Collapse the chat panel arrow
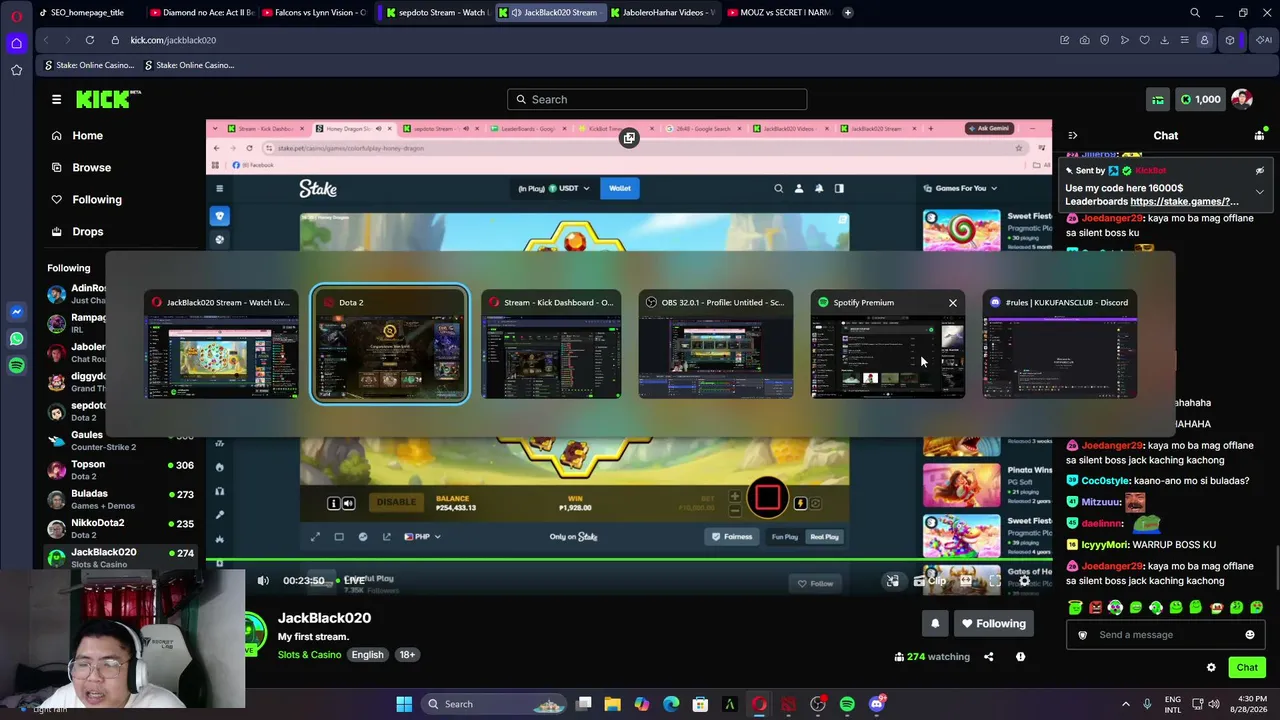The width and height of the screenshot is (1280, 720). click(x=1072, y=135)
